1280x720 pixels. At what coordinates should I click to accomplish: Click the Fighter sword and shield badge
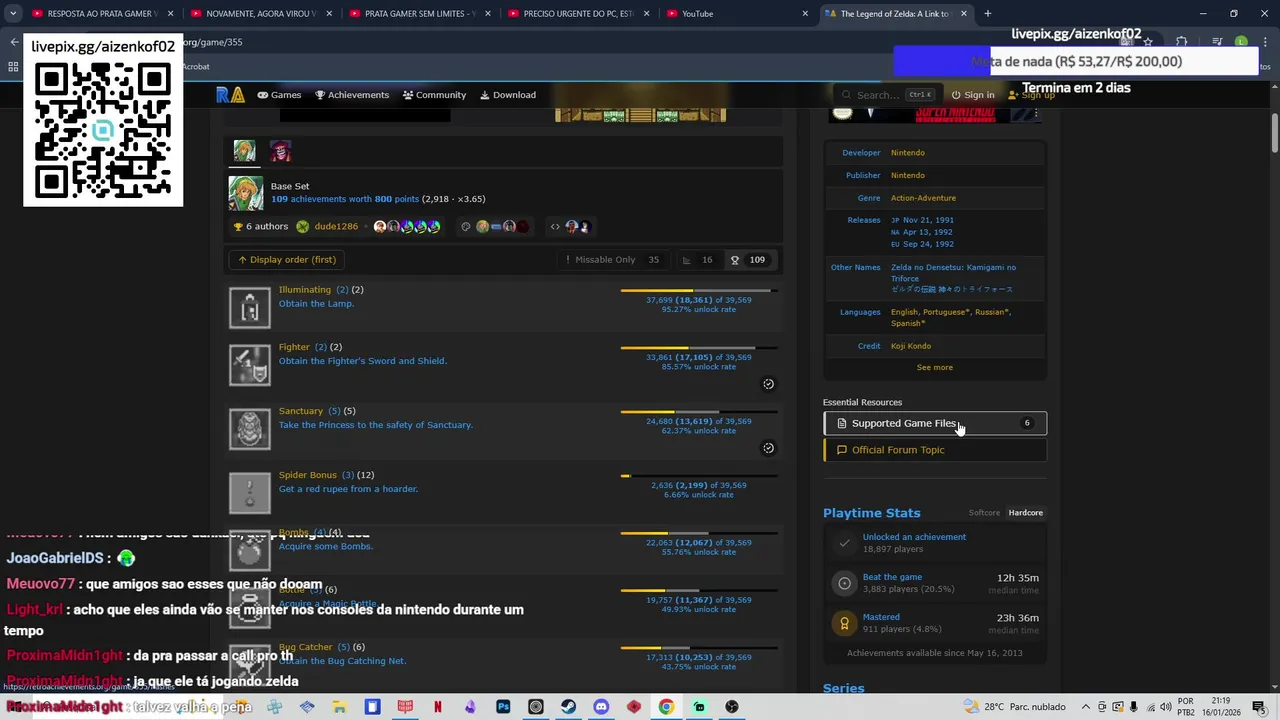tap(249, 366)
